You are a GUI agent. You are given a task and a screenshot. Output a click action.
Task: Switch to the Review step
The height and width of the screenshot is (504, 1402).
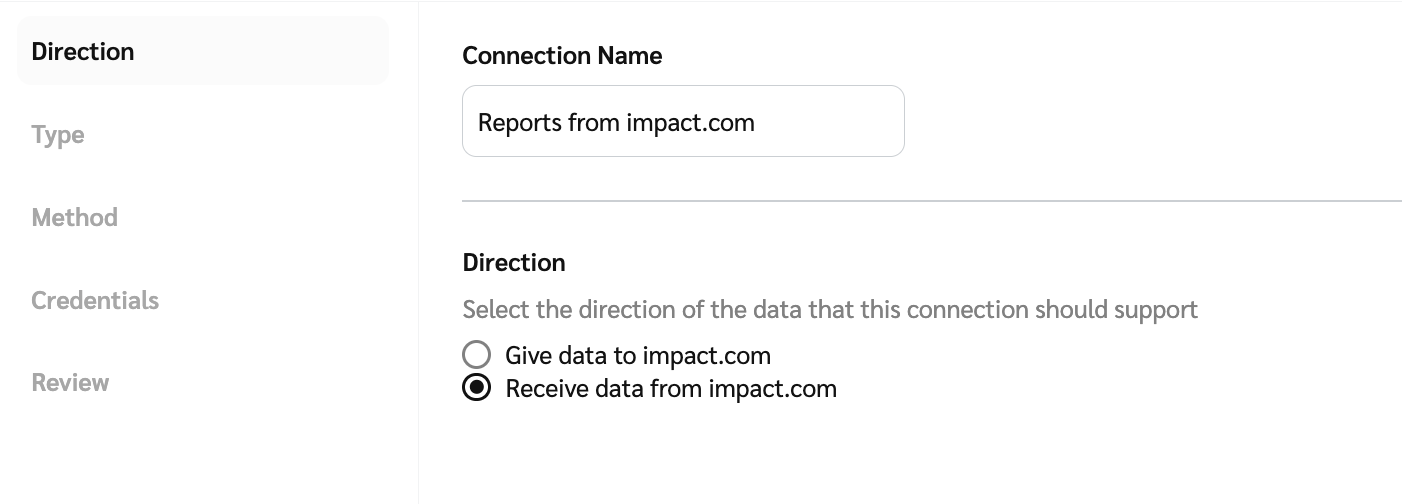click(x=70, y=383)
